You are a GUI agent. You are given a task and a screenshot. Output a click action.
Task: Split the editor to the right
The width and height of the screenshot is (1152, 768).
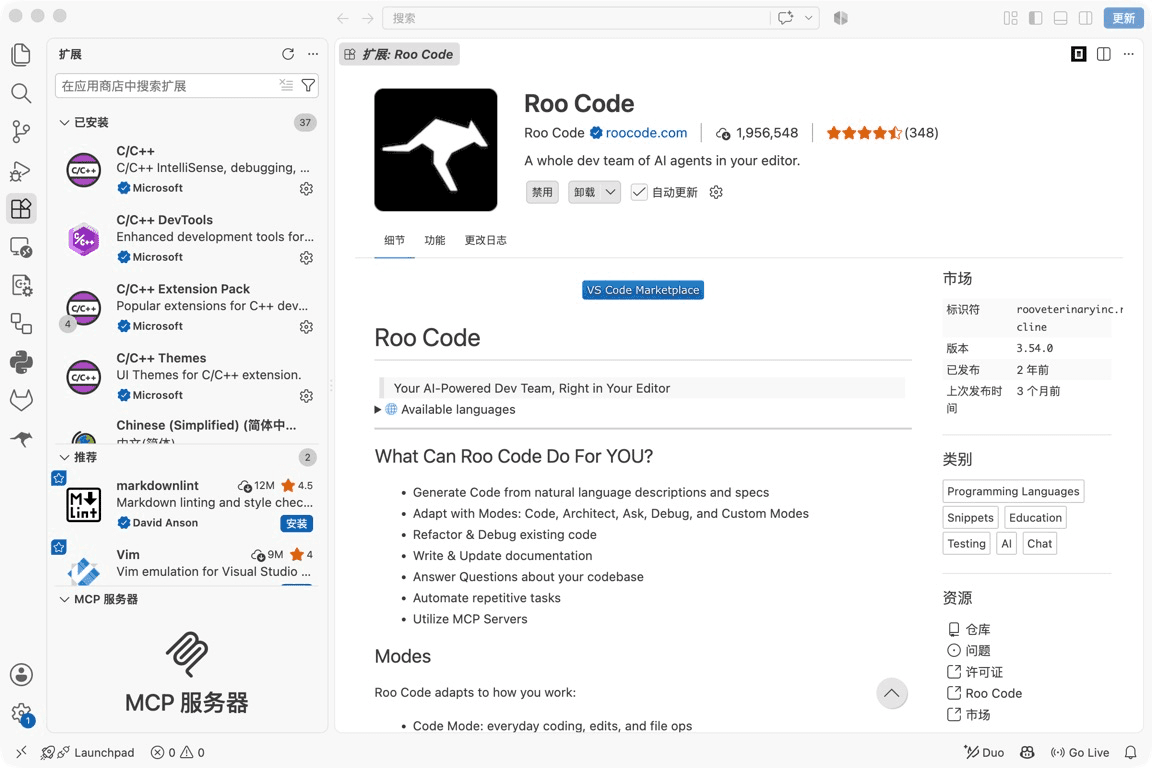tap(1104, 54)
